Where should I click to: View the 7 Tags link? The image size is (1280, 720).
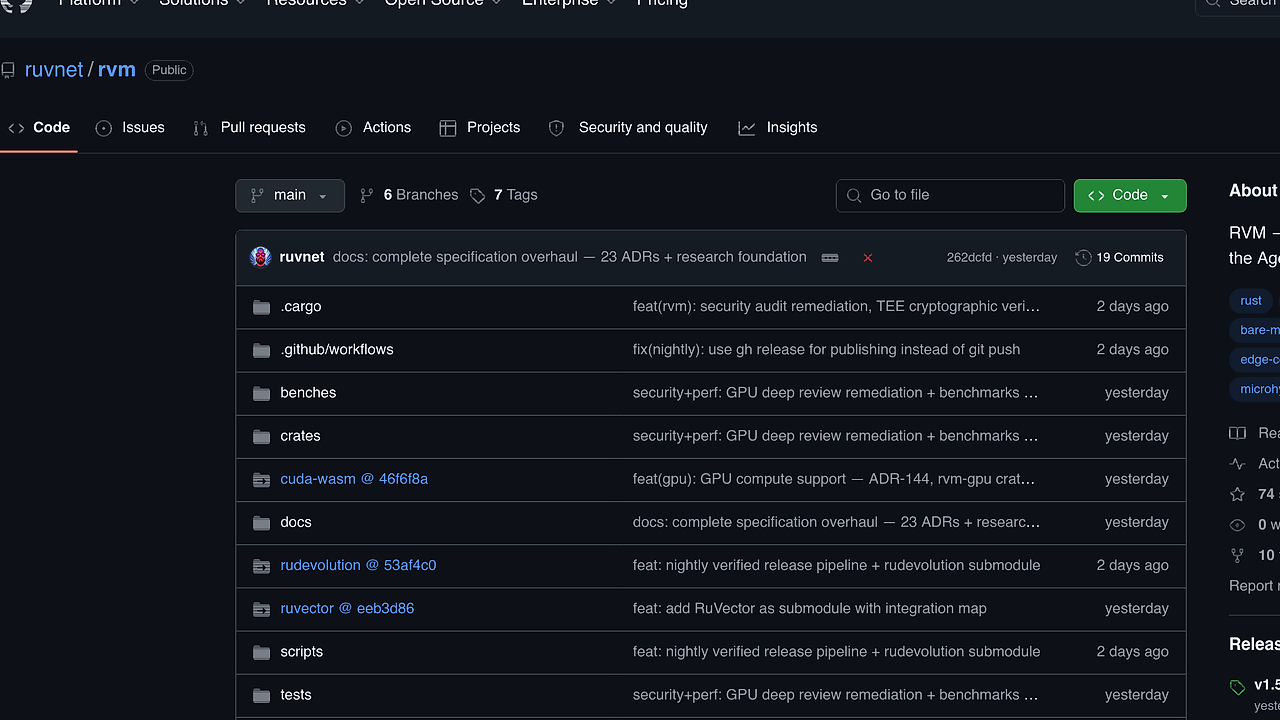504,195
